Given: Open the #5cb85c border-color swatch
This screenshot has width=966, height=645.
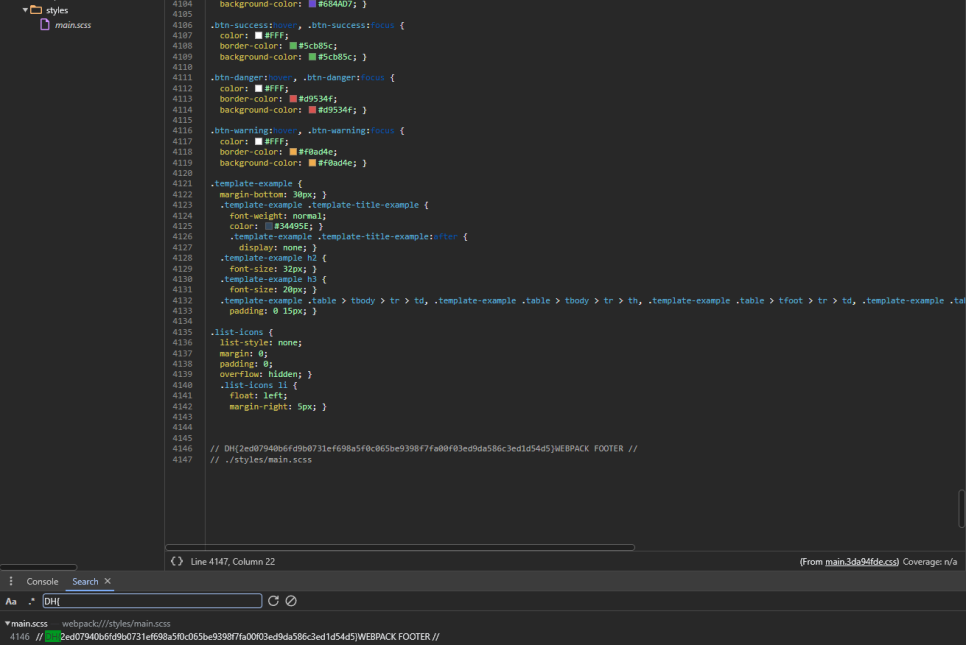Looking at the screenshot, I should point(293,46).
